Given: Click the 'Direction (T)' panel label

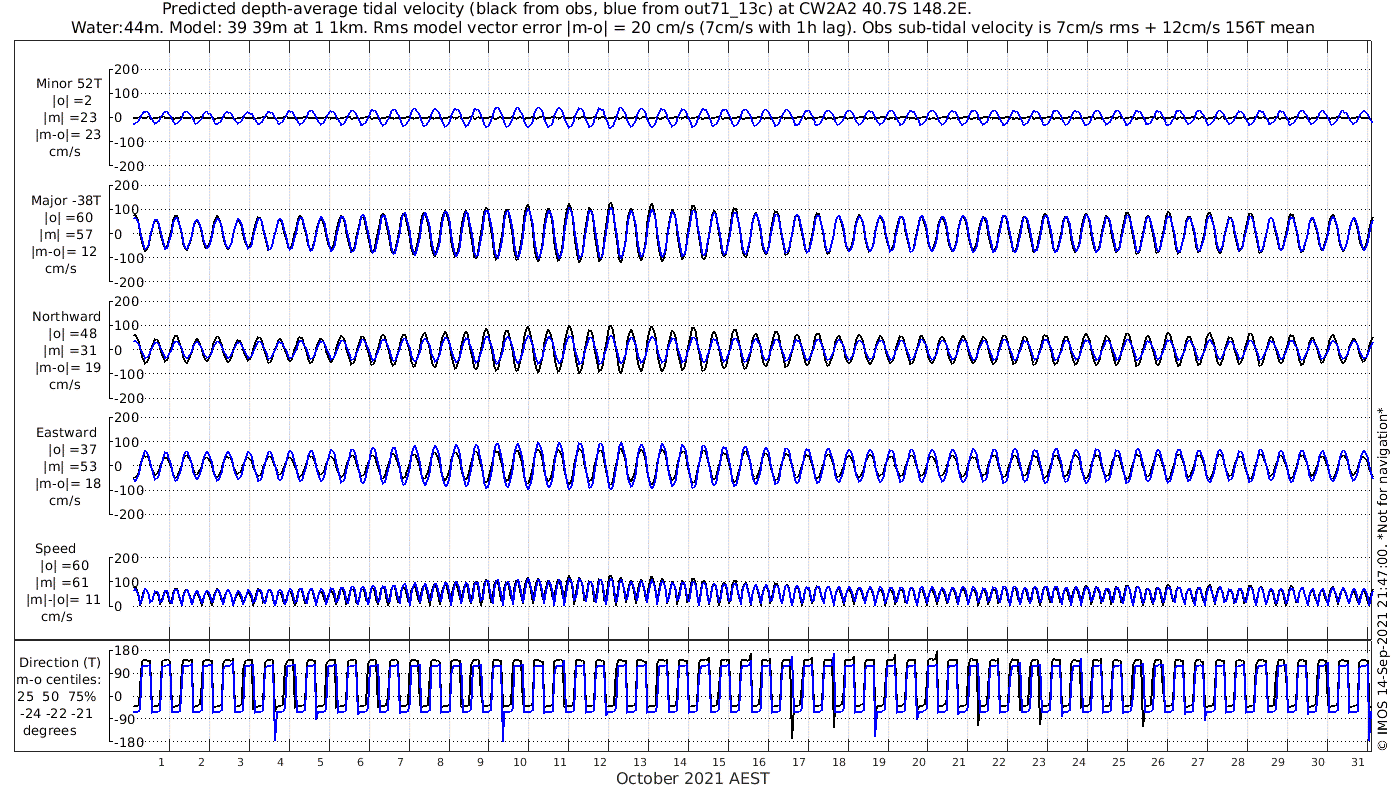Looking at the screenshot, I should tap(61, 663).
